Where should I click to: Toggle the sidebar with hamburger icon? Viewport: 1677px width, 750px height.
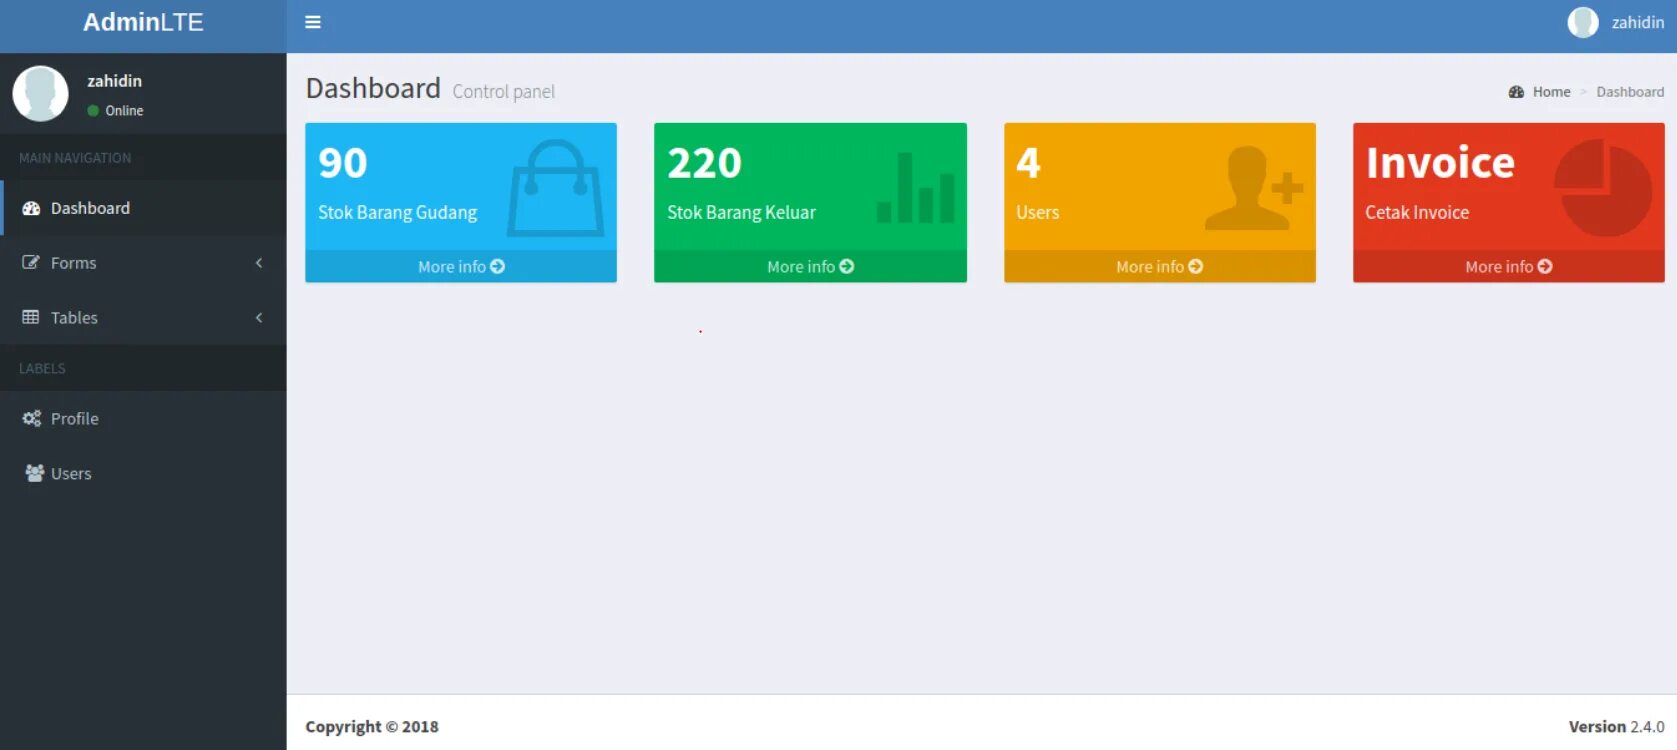[313, 22]
